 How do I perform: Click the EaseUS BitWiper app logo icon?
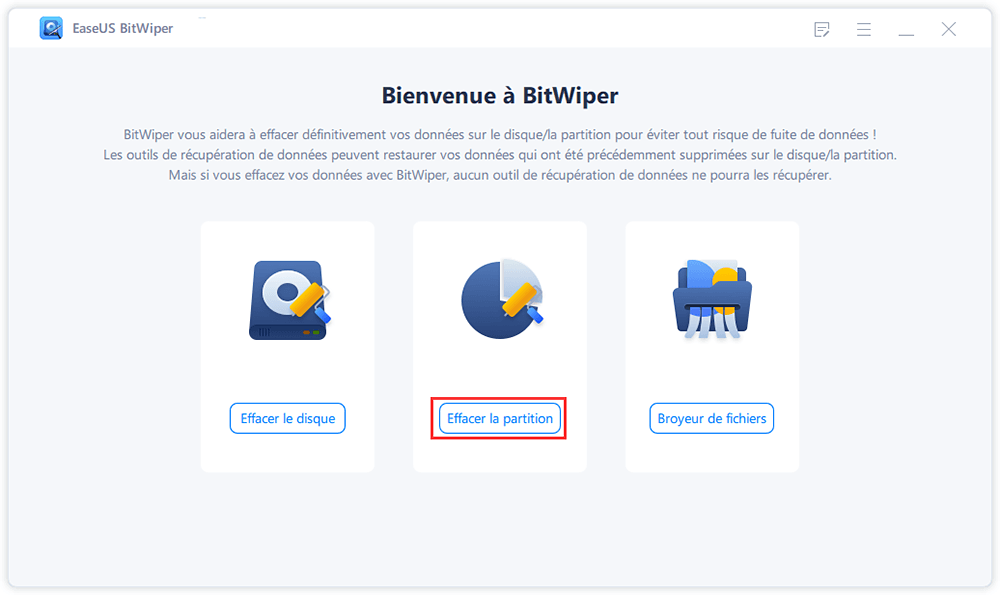[51, 27]
